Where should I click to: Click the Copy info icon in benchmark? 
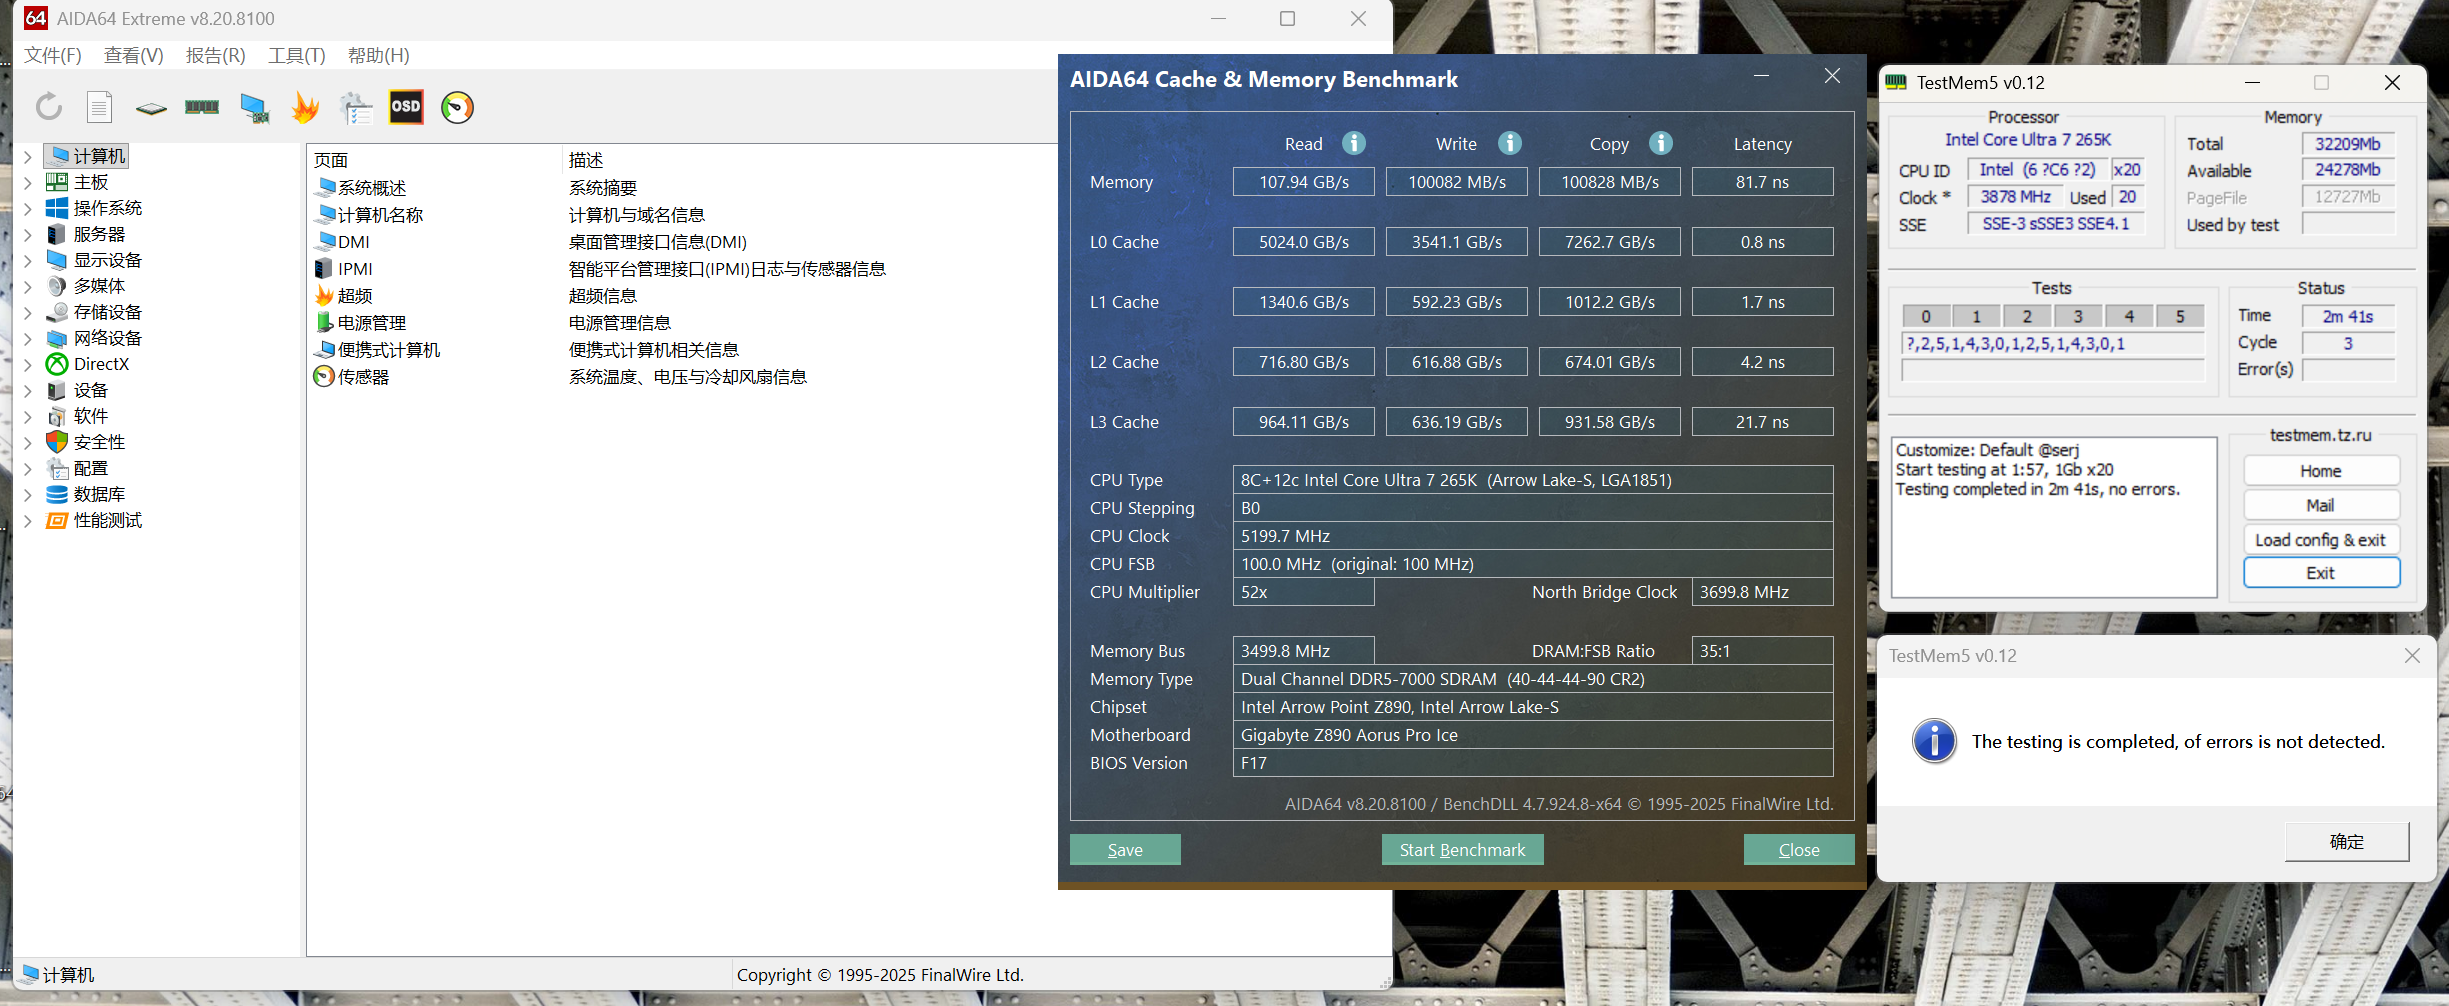coord(1661,143)
